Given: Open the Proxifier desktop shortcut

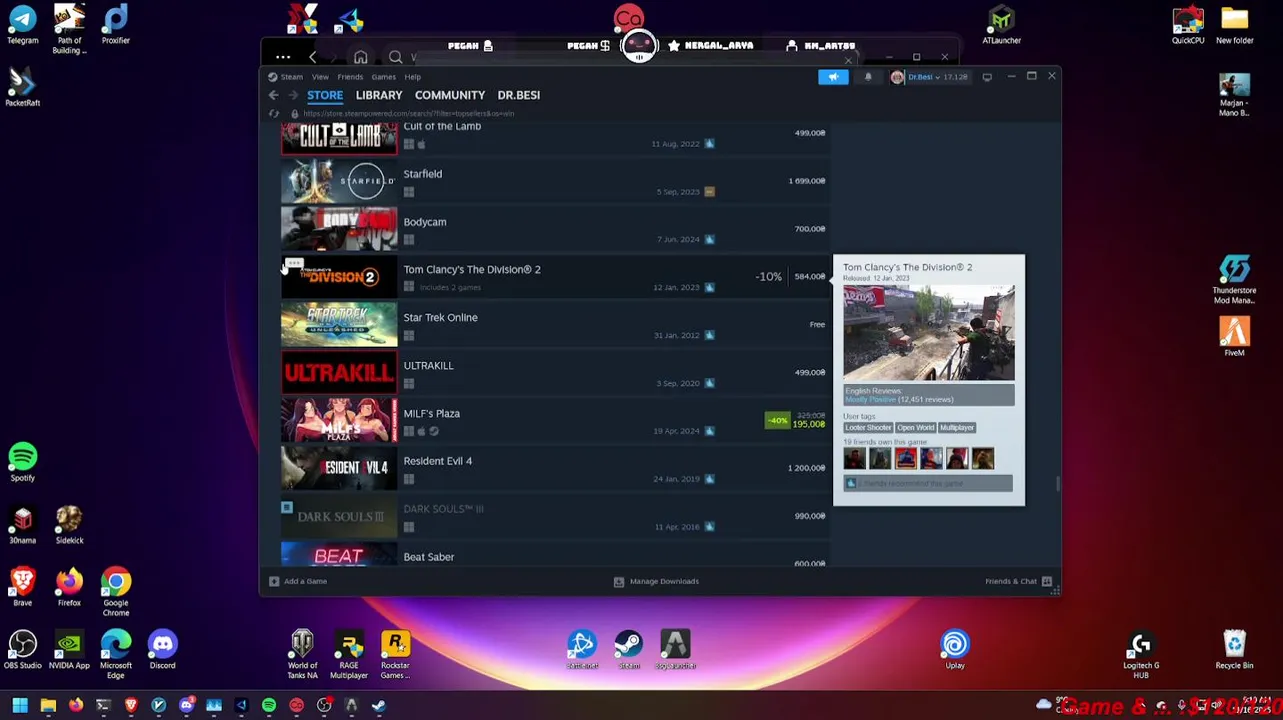Looking at the screenshot, I should click(115, 25).
